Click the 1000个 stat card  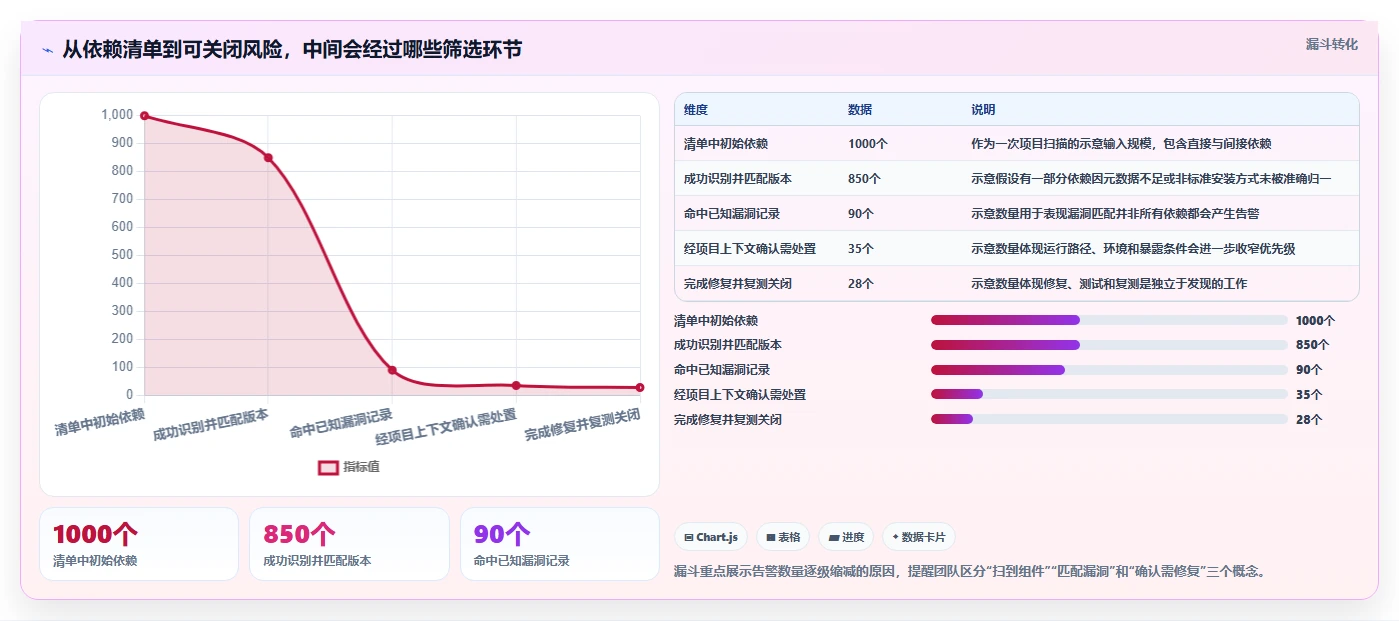coord(139,544)
